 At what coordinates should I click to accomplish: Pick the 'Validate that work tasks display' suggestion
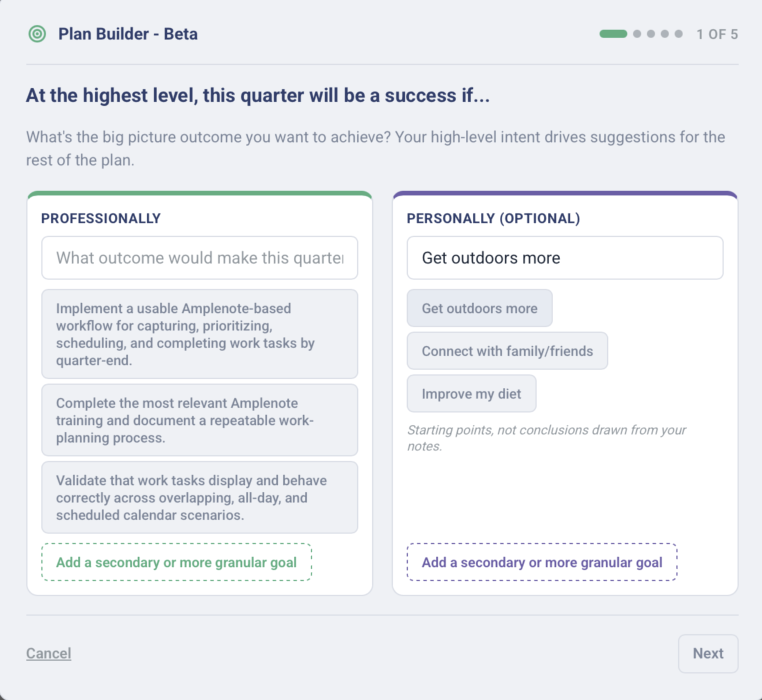200,497
